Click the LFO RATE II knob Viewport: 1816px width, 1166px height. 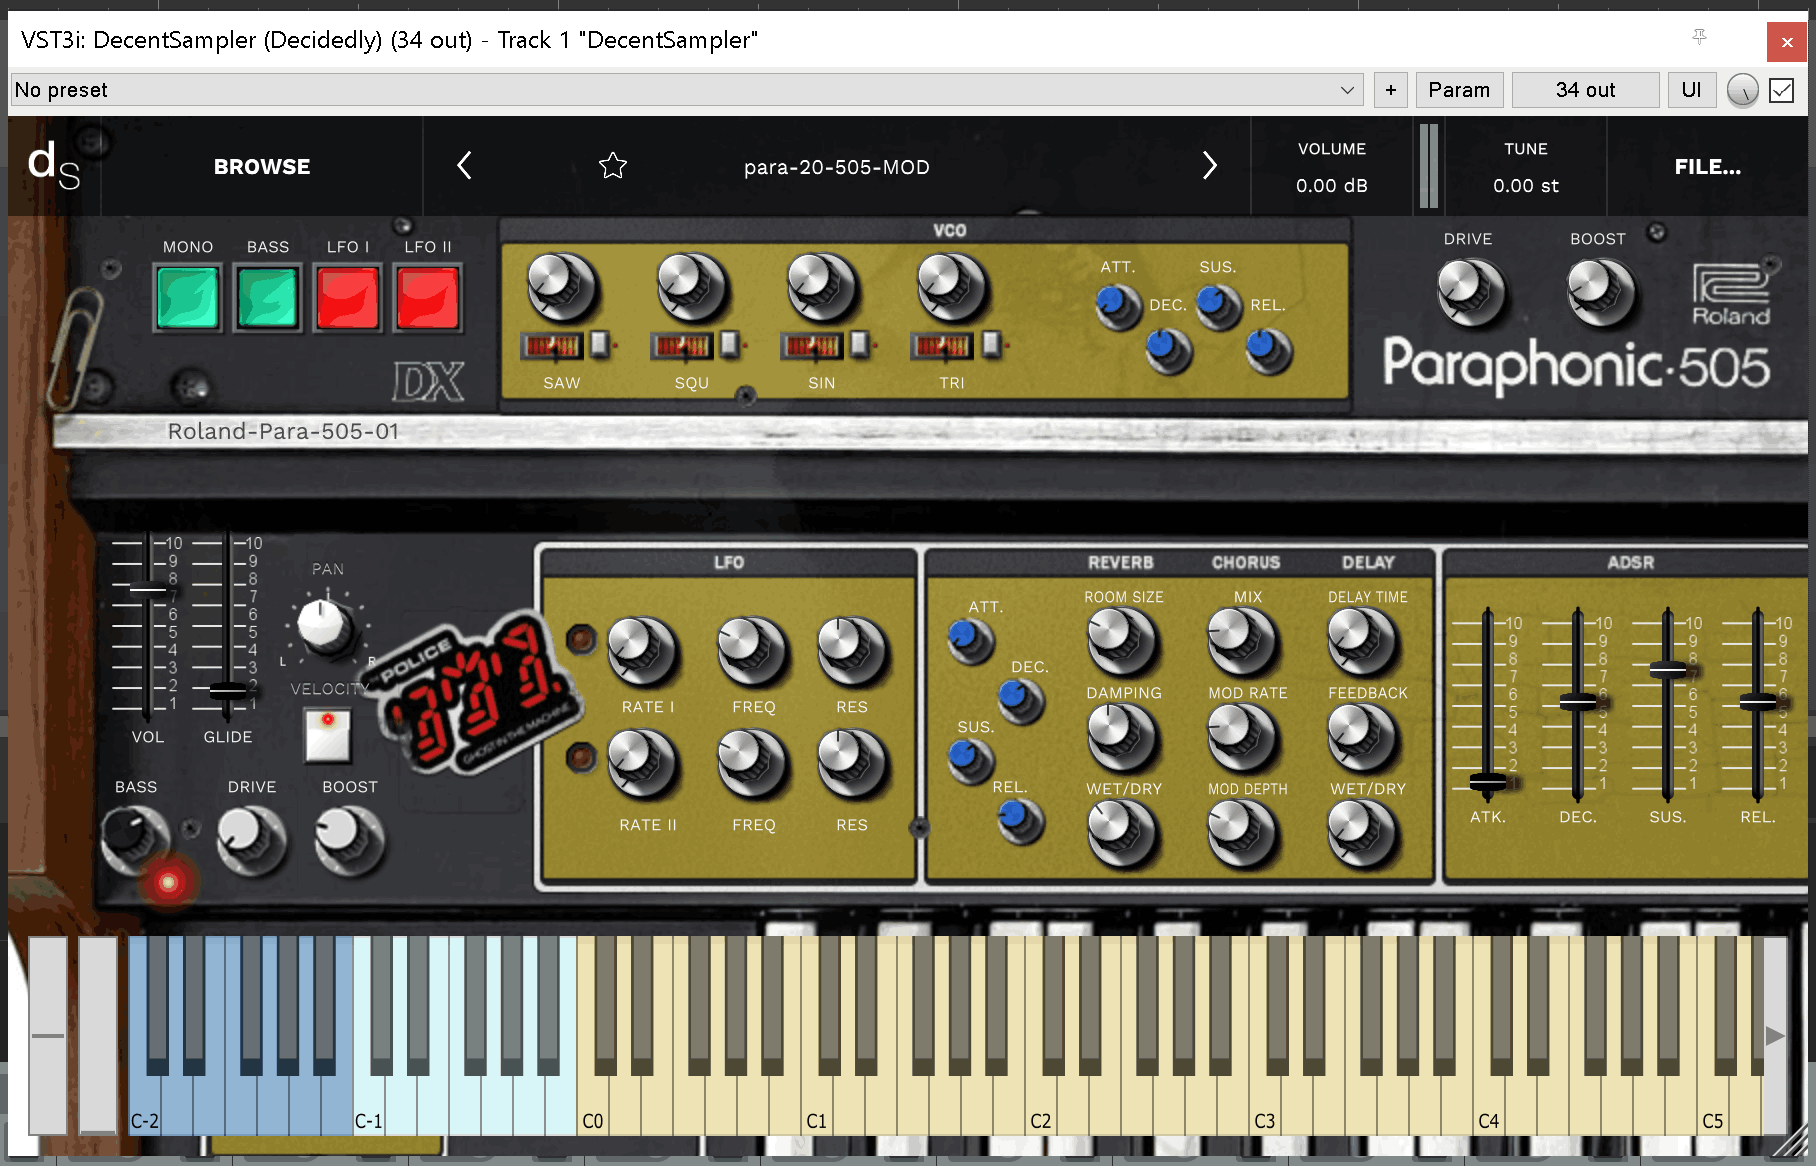(642, 762)
